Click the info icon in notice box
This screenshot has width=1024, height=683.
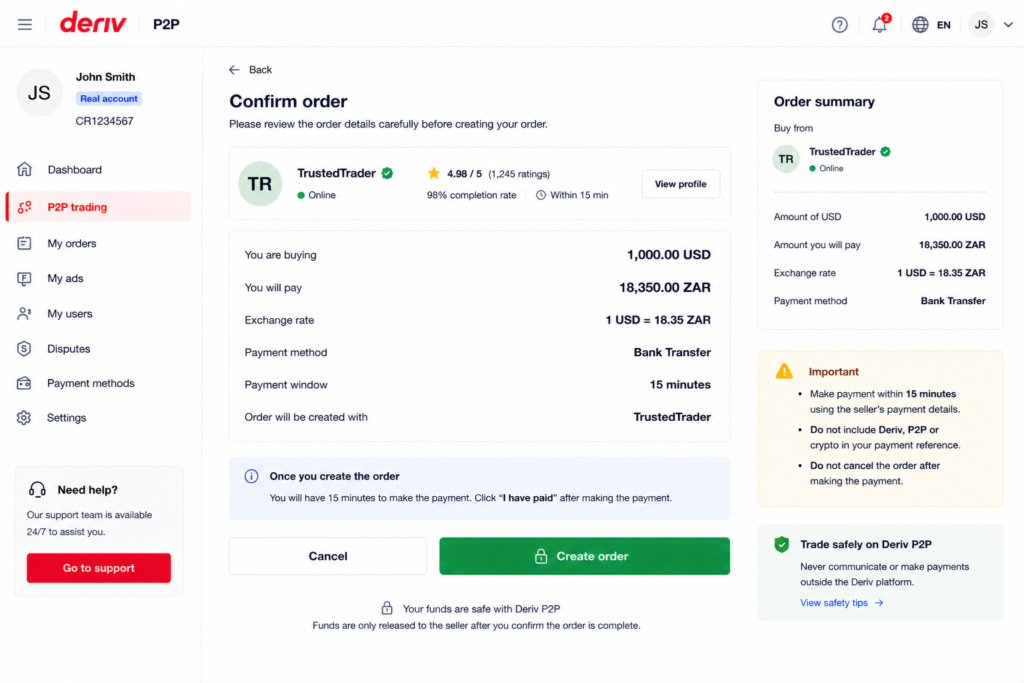(251, 476)
